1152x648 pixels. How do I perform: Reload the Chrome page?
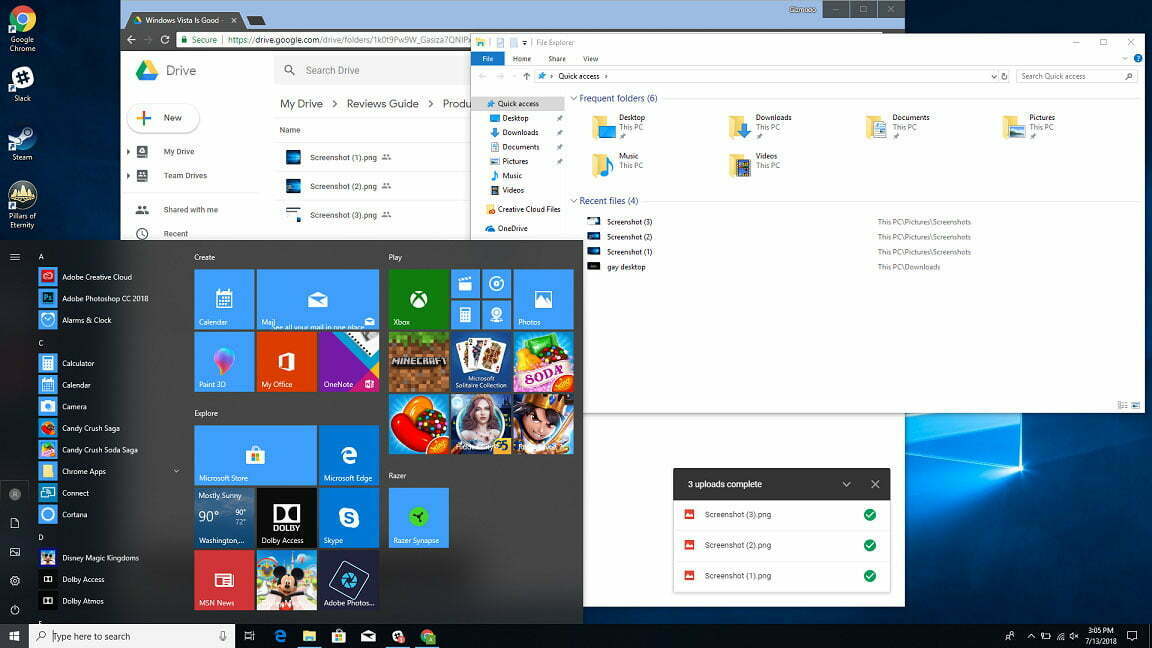[x=165, y=40]
